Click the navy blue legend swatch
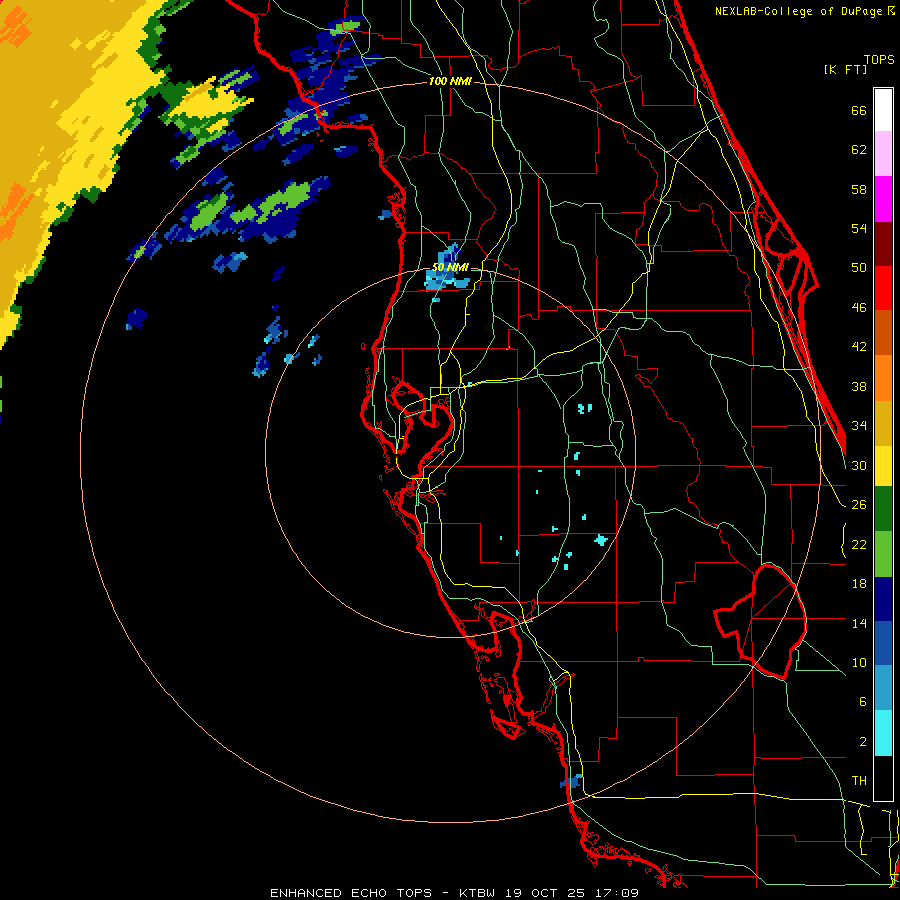900x900 pixels. tap(883, 599)
